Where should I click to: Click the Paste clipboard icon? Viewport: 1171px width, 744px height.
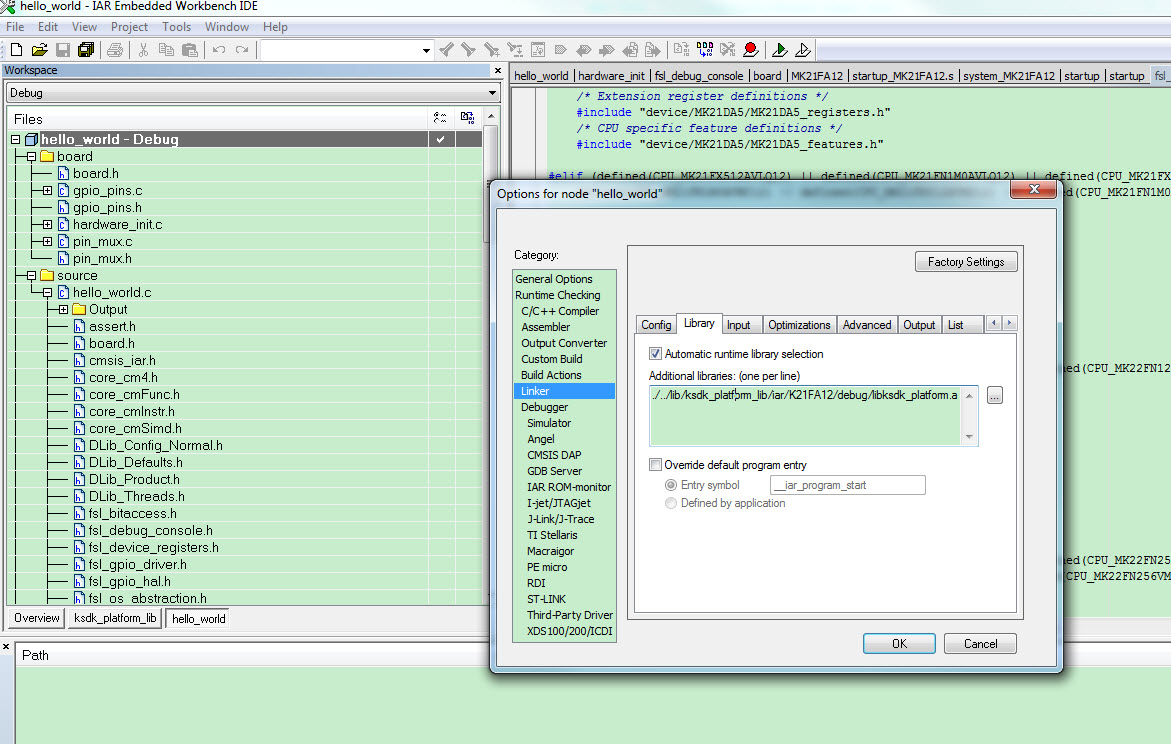[190, 50]
